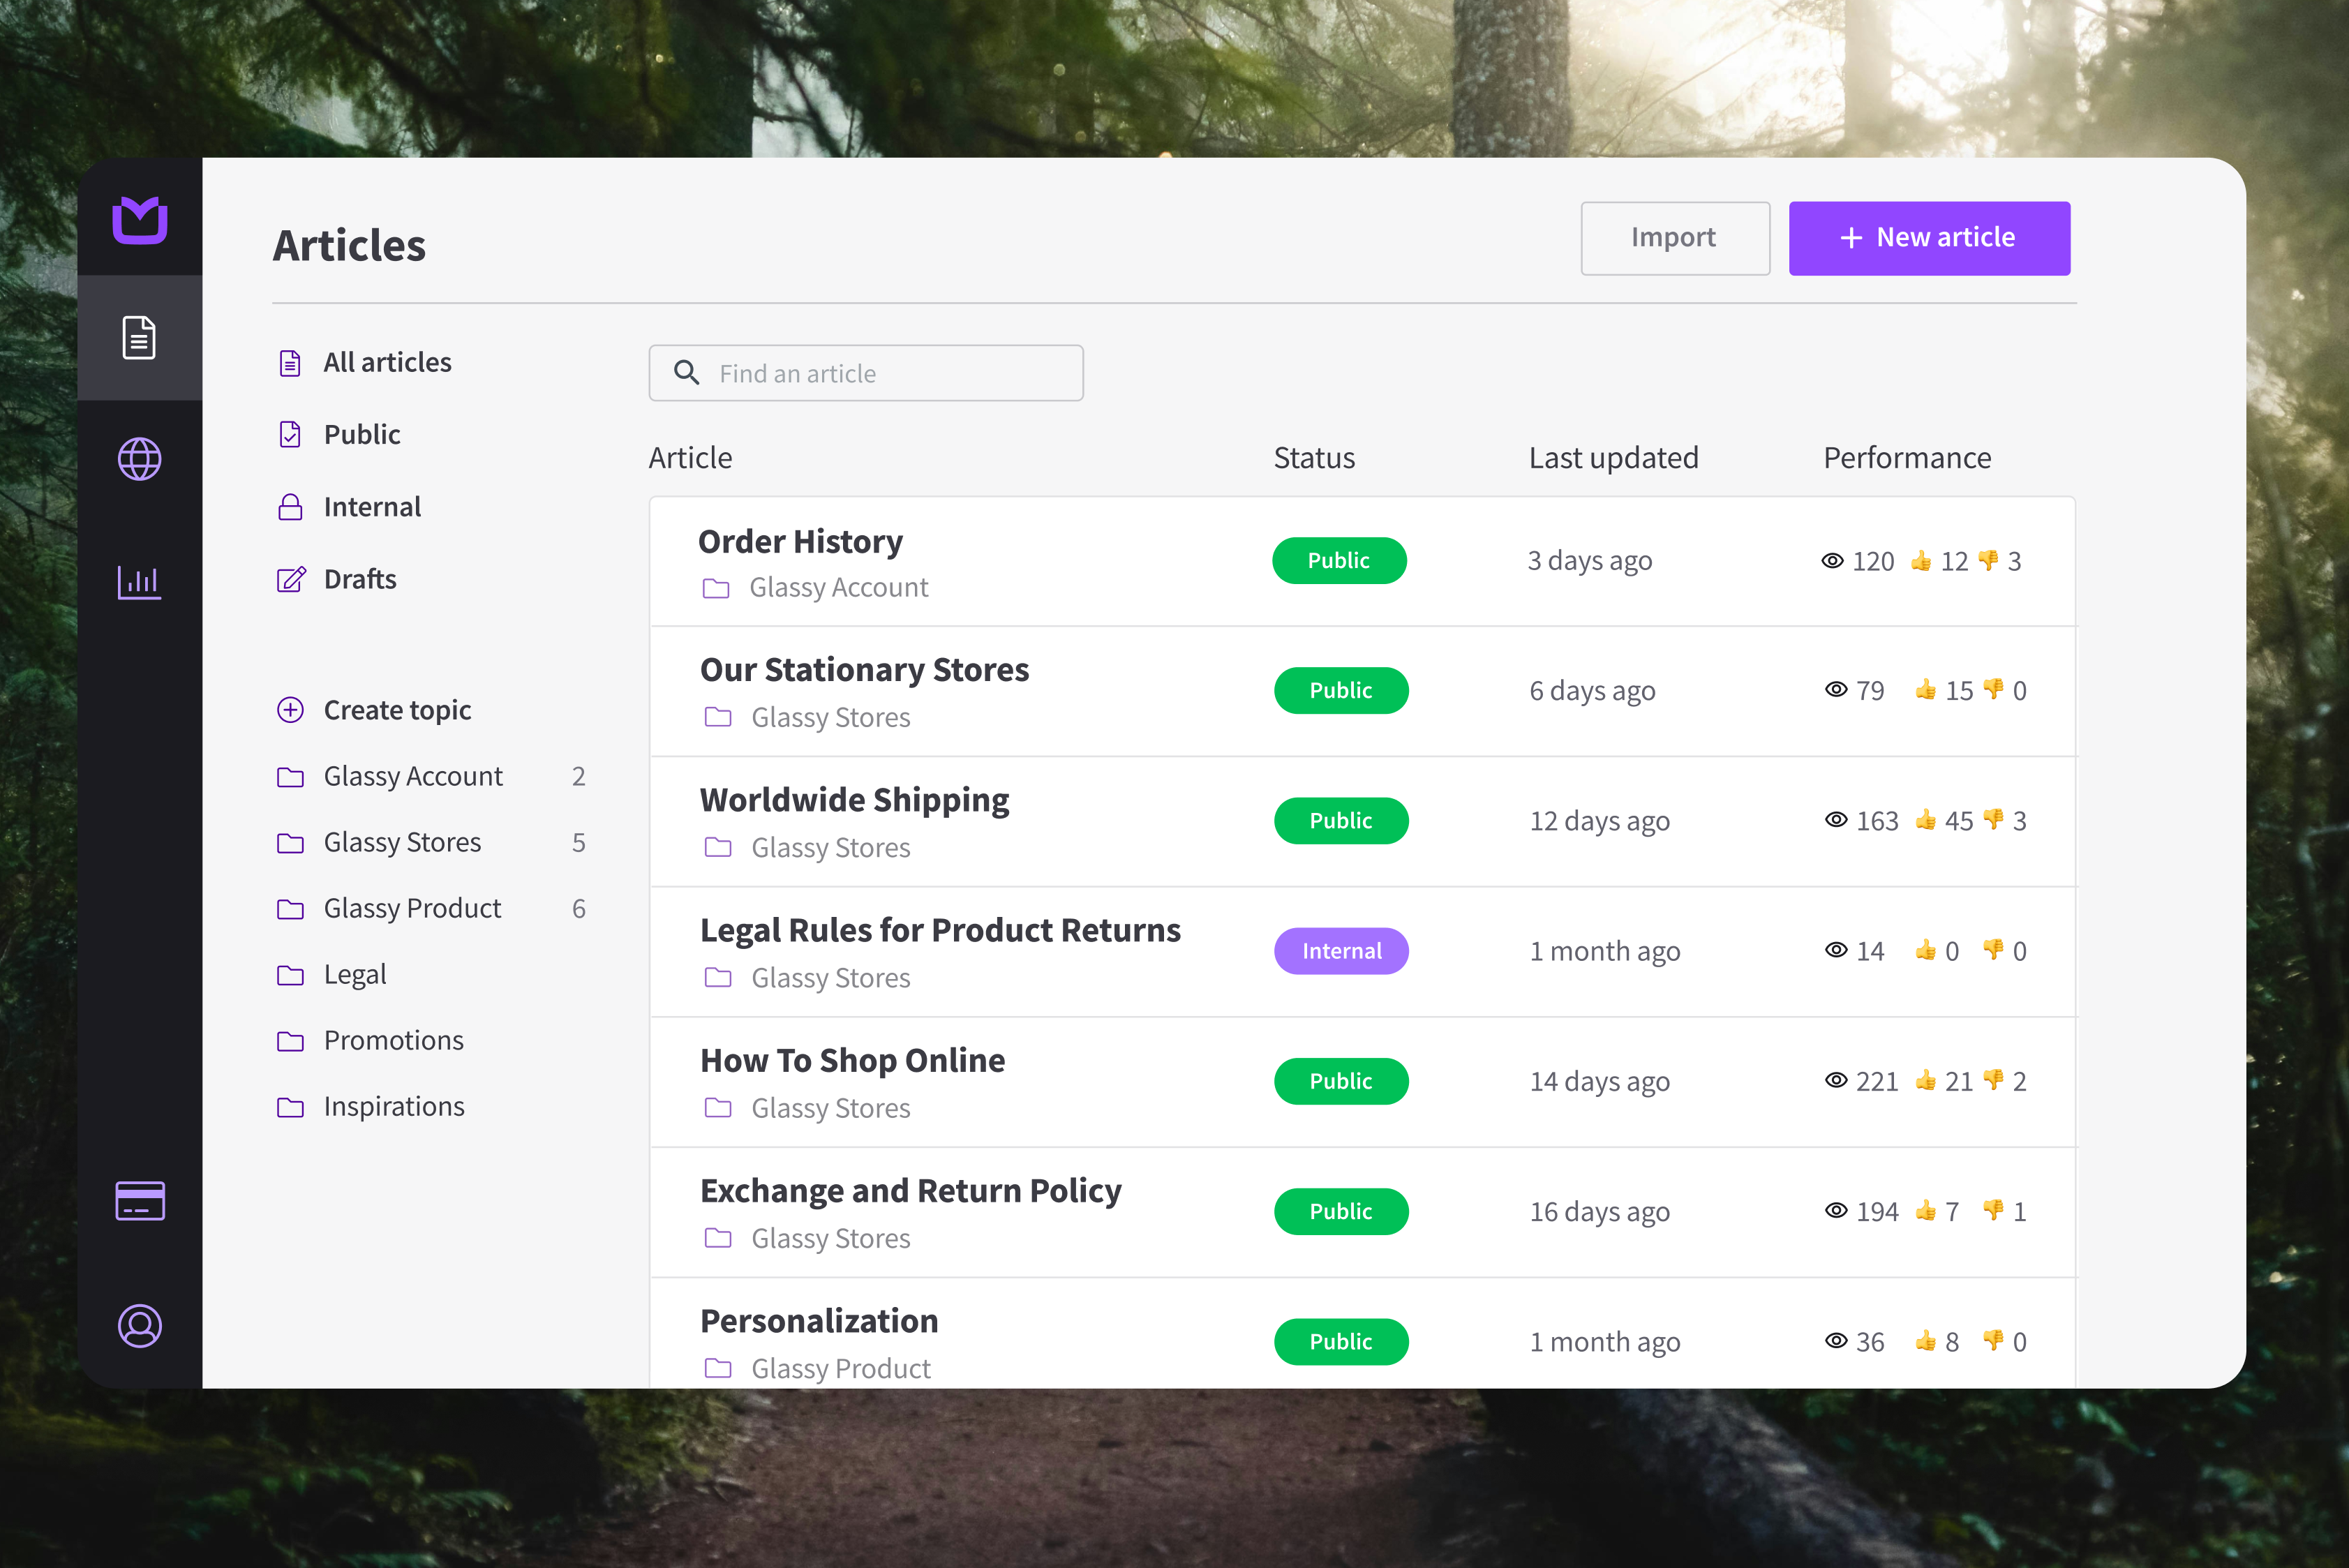Click thumbs down icon in How To Shop Online row
This screenshot has height=1568, width=2349.
click(x=1993, y=1080)
